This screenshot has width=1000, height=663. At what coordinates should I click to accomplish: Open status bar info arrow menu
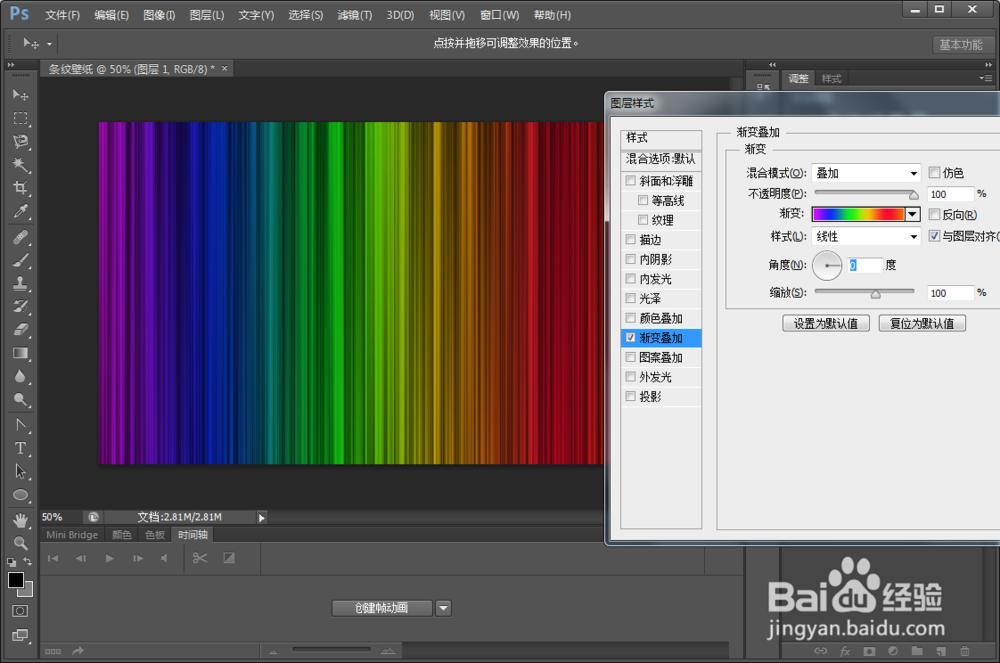point(261,518)
